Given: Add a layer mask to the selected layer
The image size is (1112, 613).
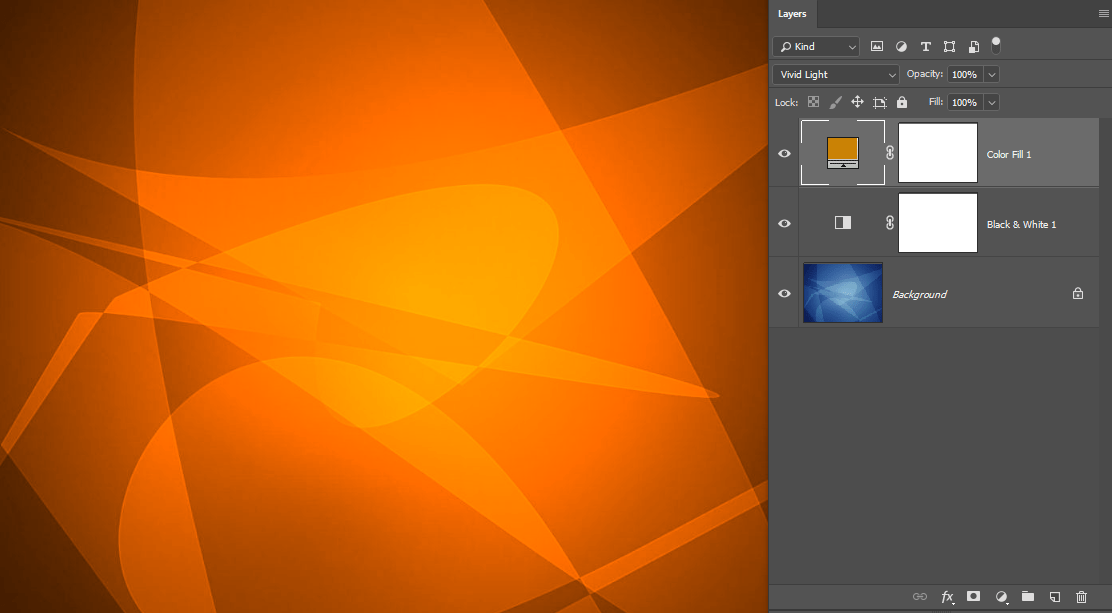Looking at the screenshot, I should [x=973, y=597].
